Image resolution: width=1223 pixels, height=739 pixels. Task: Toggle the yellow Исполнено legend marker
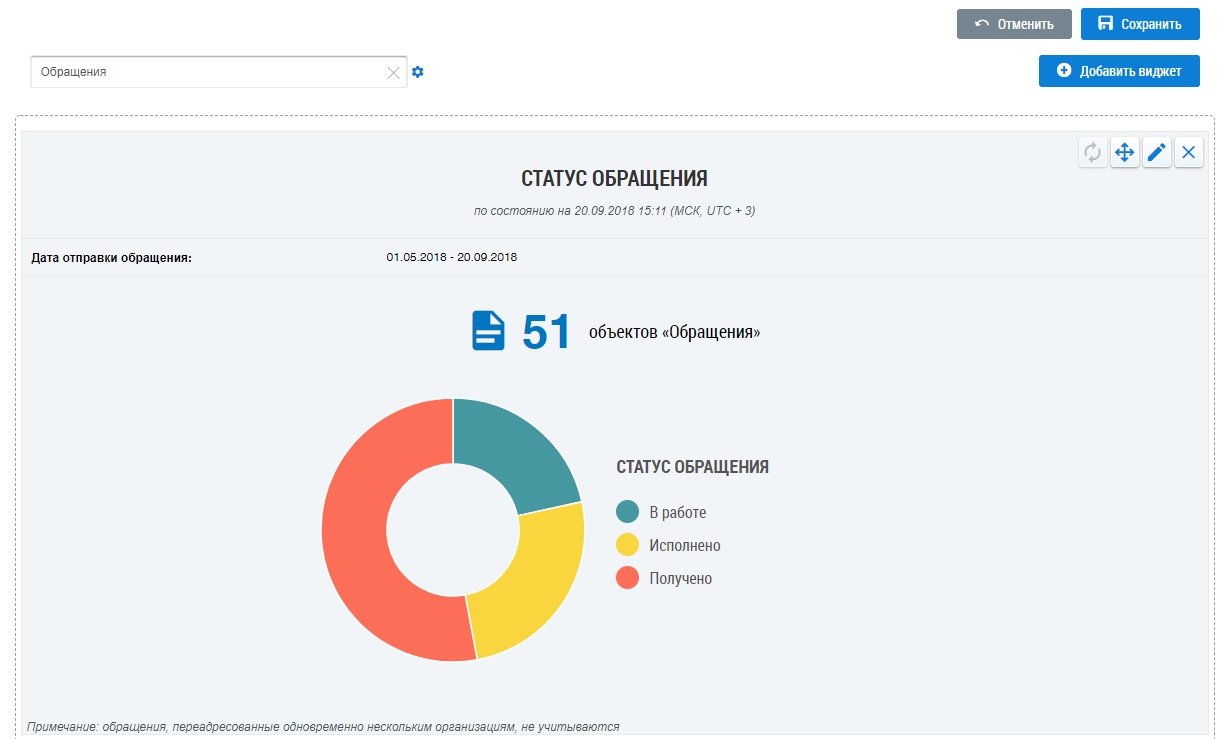[627, 545]
